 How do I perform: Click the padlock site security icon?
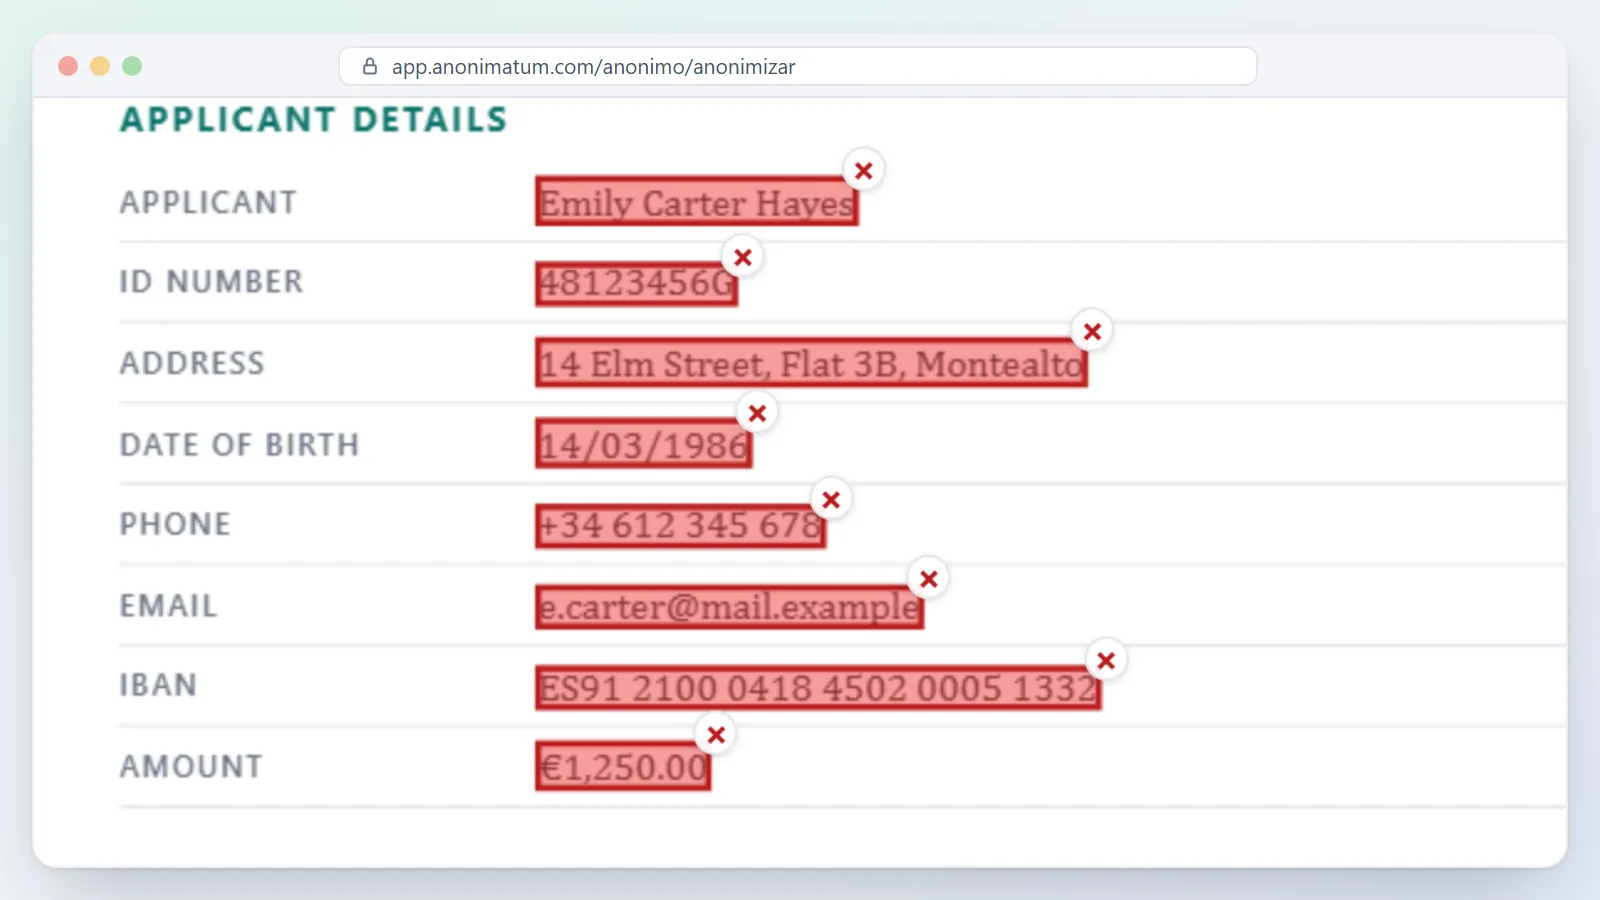pos(370,66)
